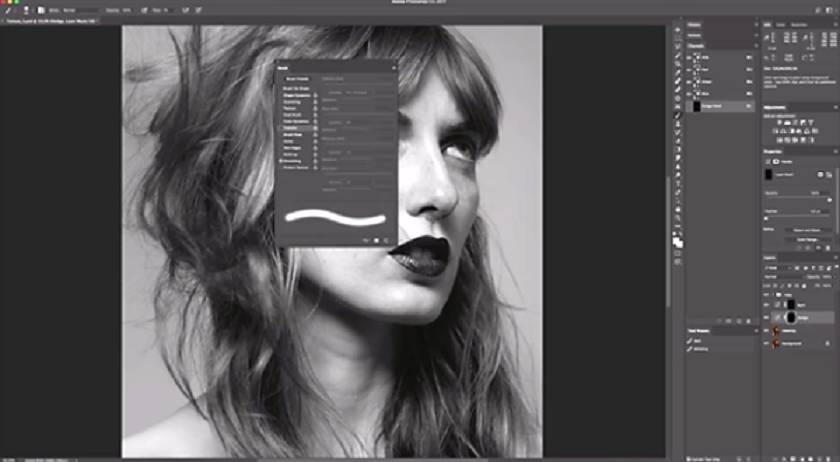Hide the Green channel

[689, 81]
